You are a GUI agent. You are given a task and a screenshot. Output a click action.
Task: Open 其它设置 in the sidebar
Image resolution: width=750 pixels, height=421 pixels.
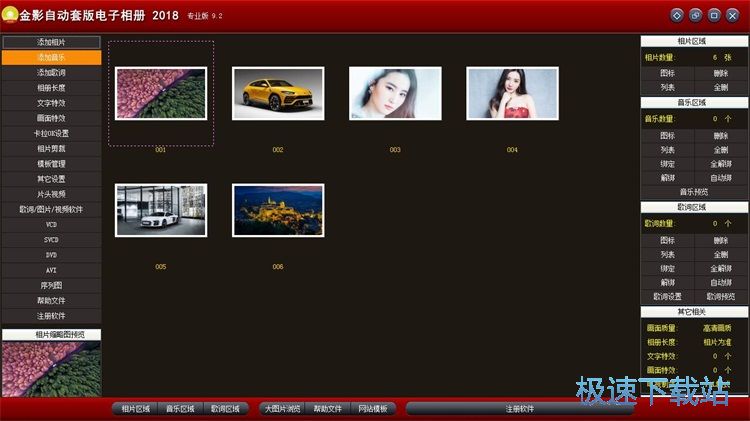point(51,179)
